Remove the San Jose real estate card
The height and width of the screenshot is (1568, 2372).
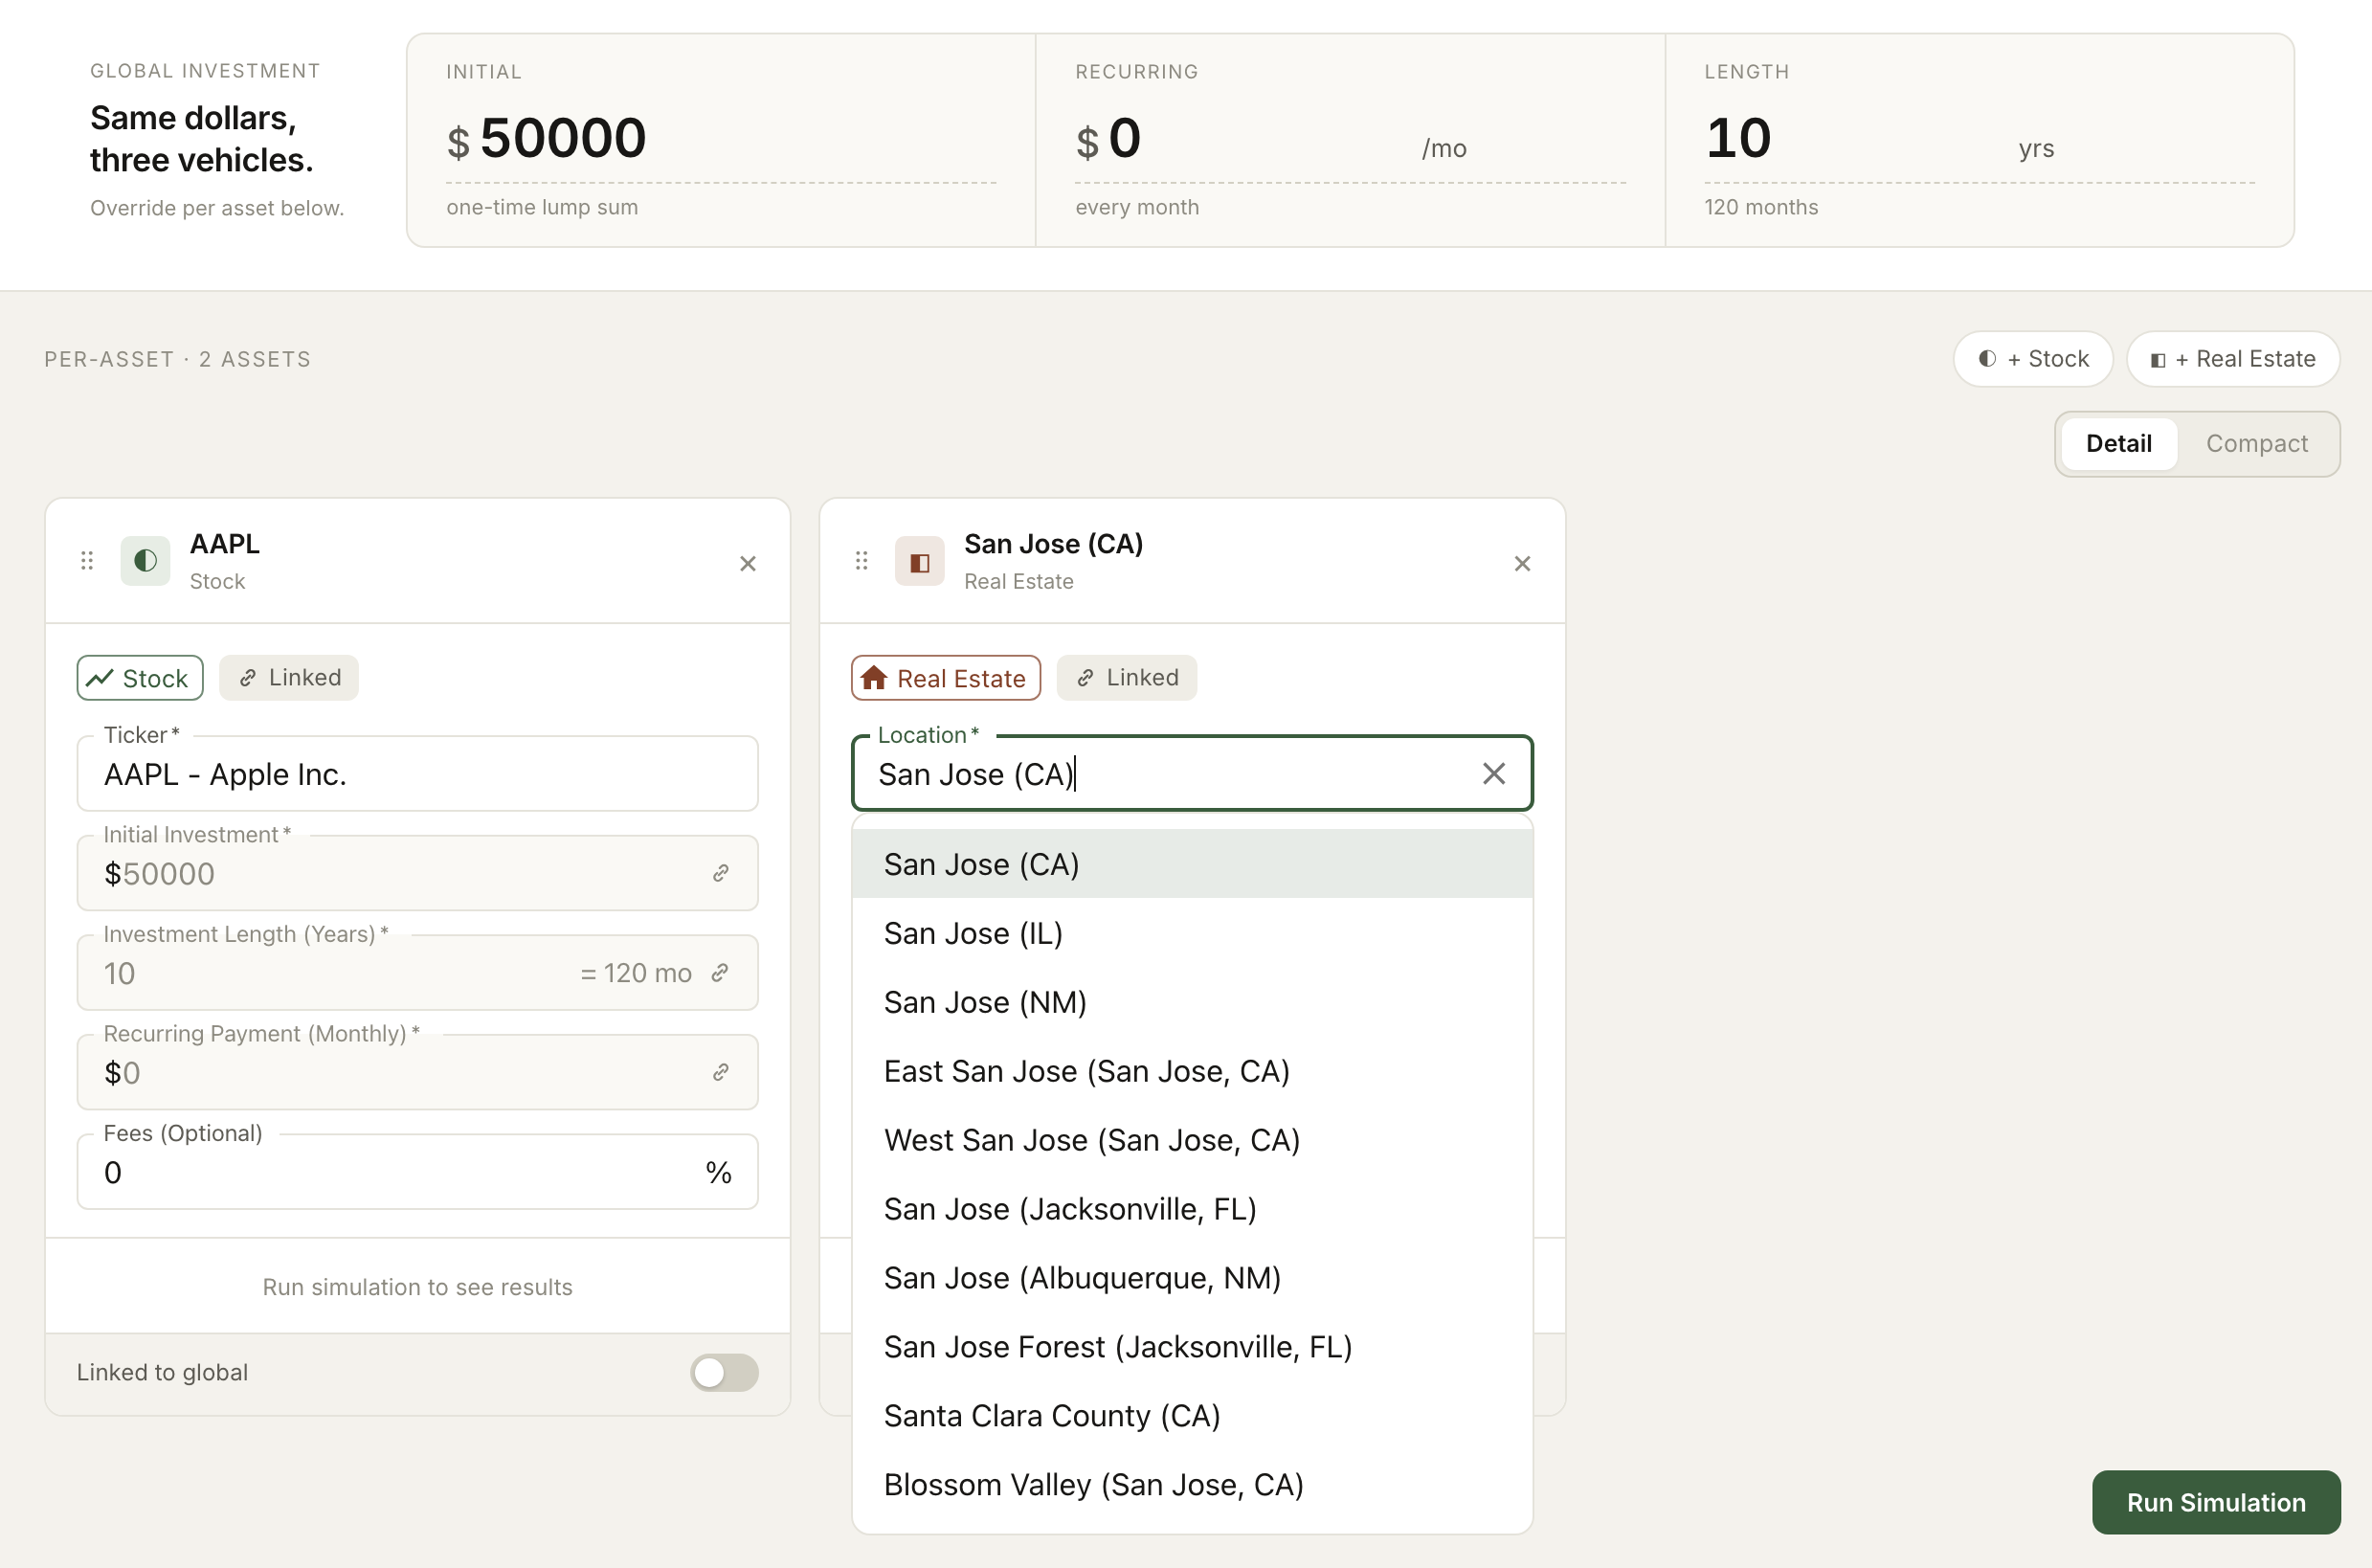1522,564
